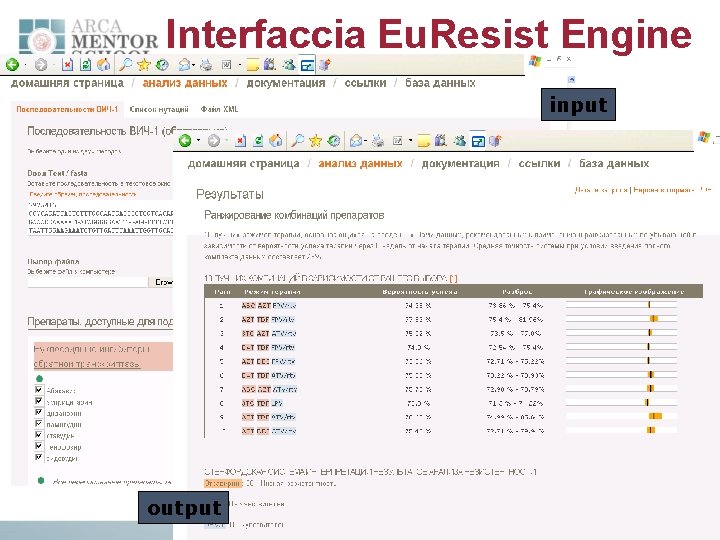Go back in the results window toolbar
Viewport: 720px width, 540px height.
point(185,141)
